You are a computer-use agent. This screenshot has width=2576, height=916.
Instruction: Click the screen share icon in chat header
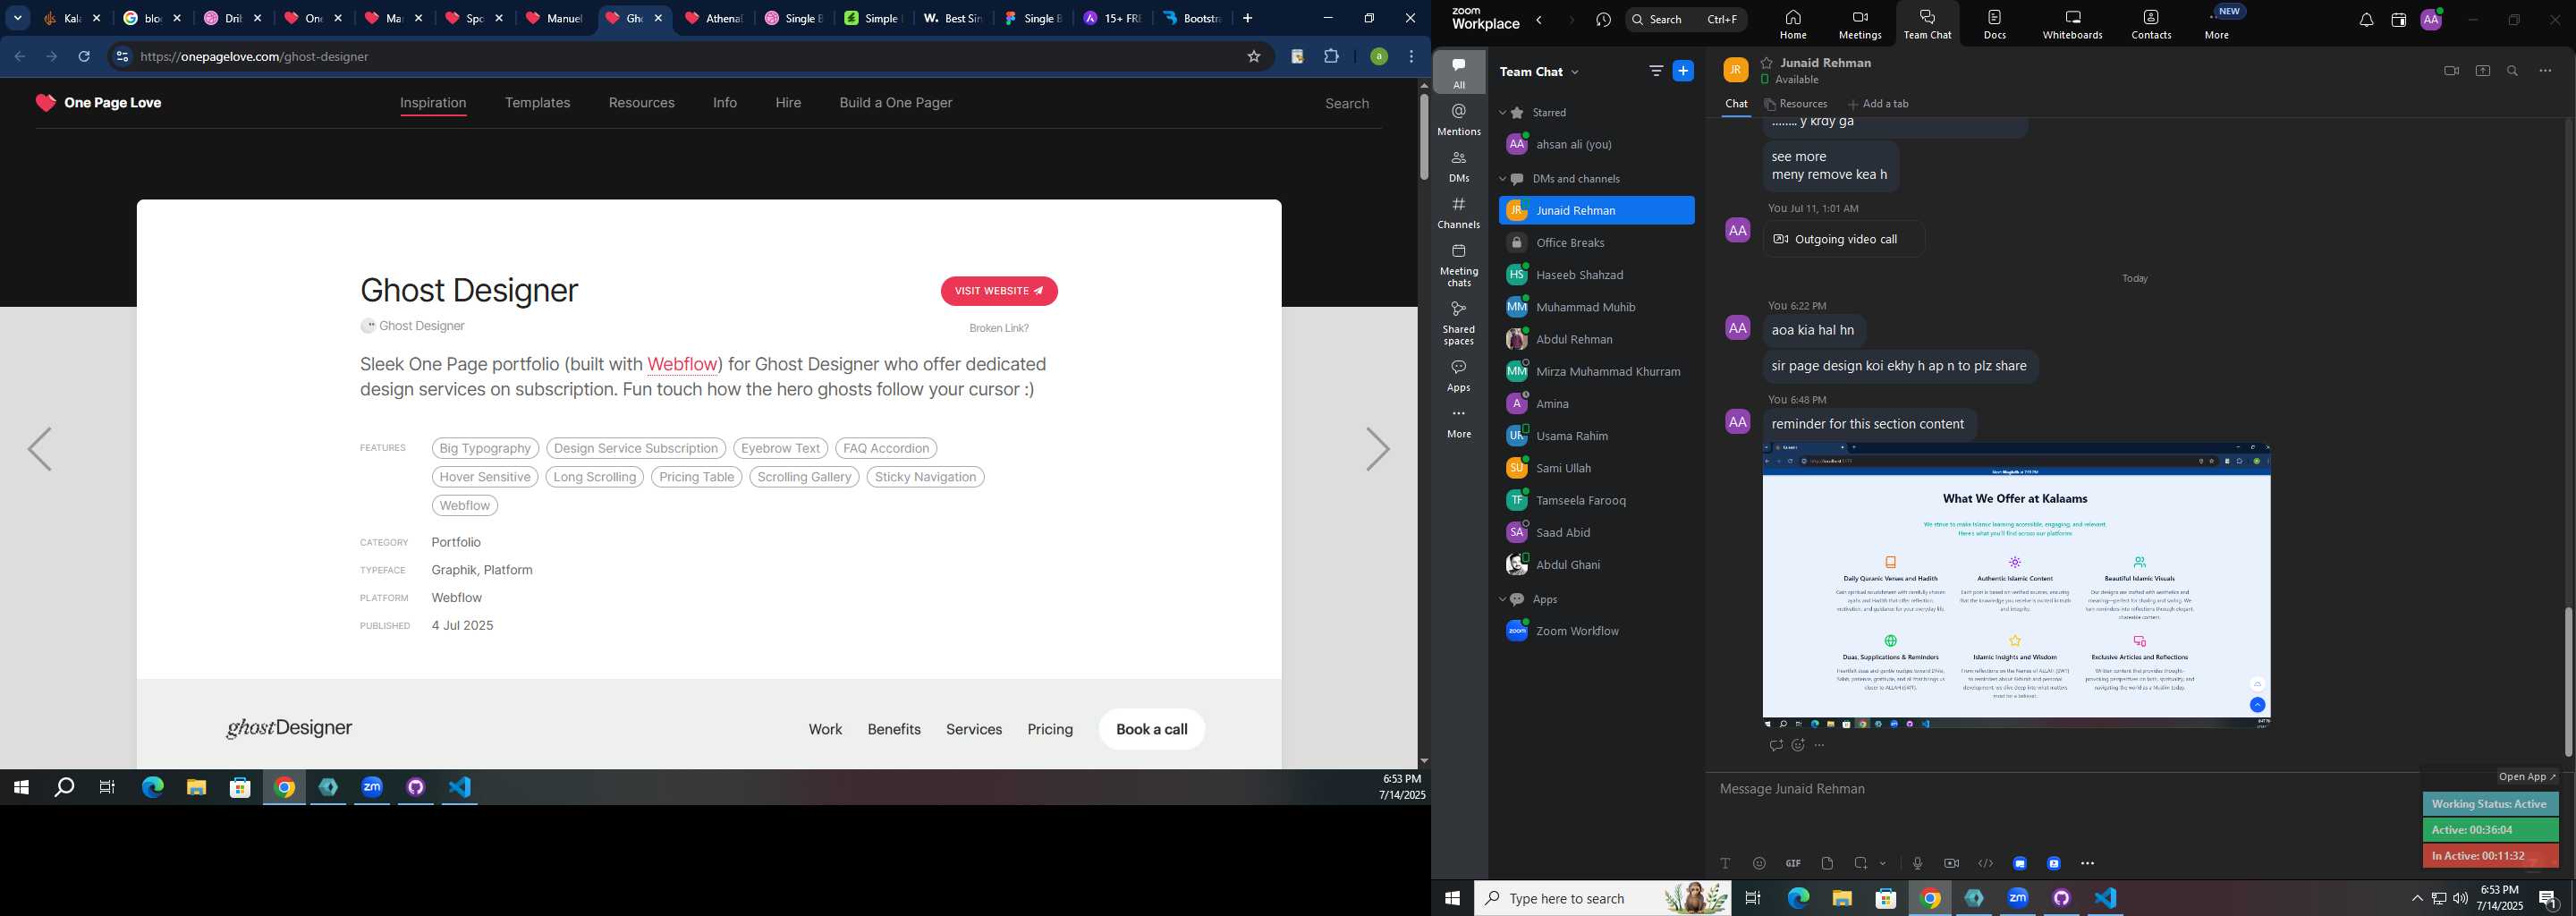coord(2483,71)
